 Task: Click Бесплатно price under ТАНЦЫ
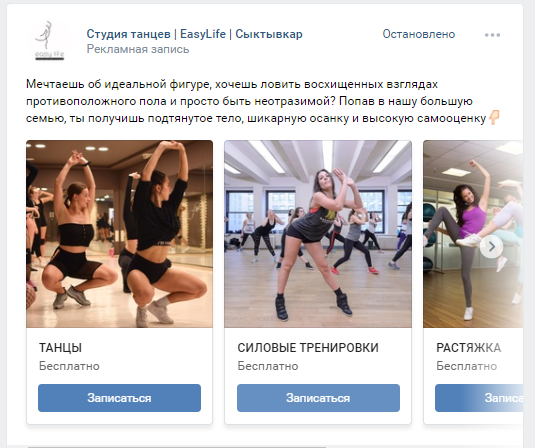(69, 366)
